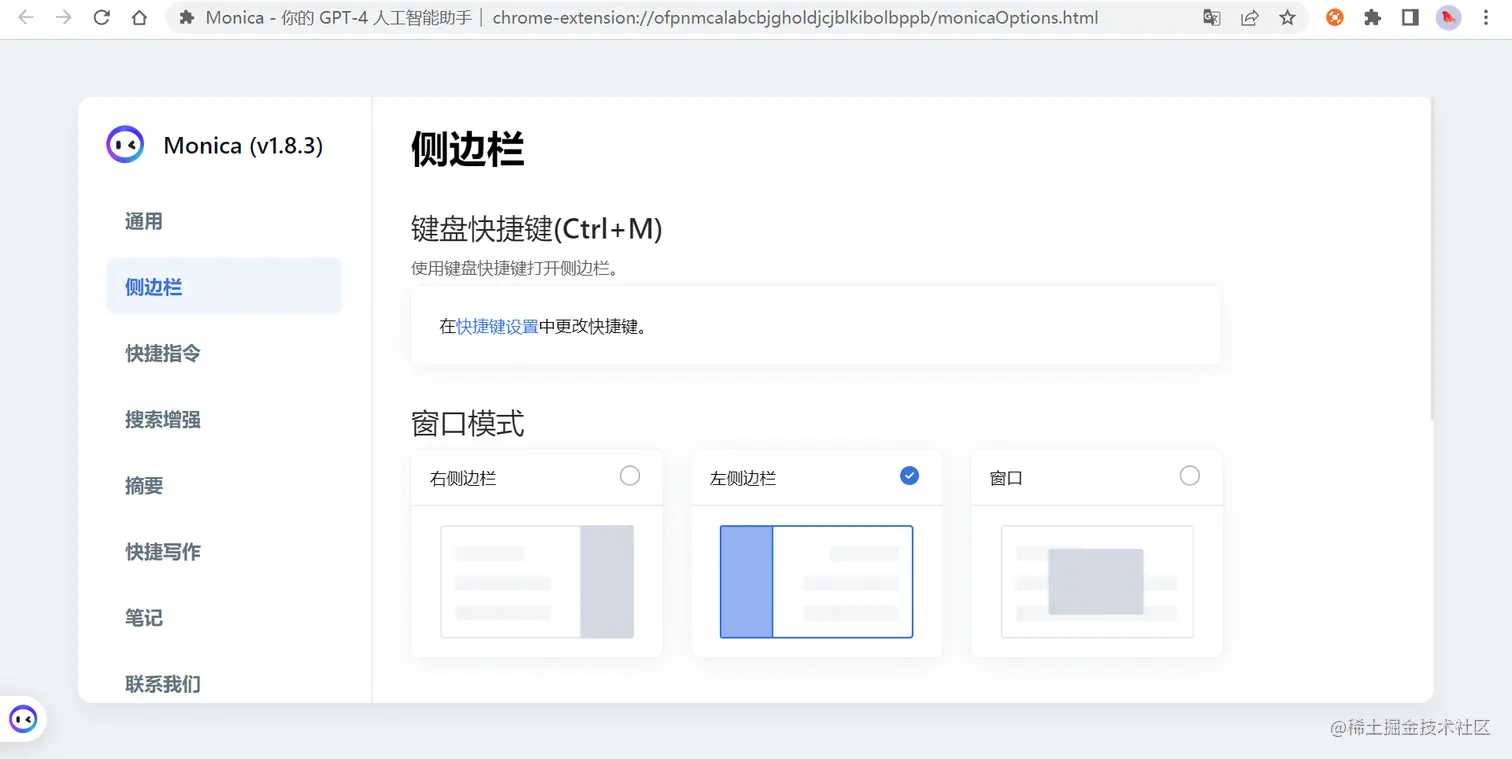This screenshot has width=1512, height=759.
Task: Click the left sidebar layout preview
Action: (816, 581)
